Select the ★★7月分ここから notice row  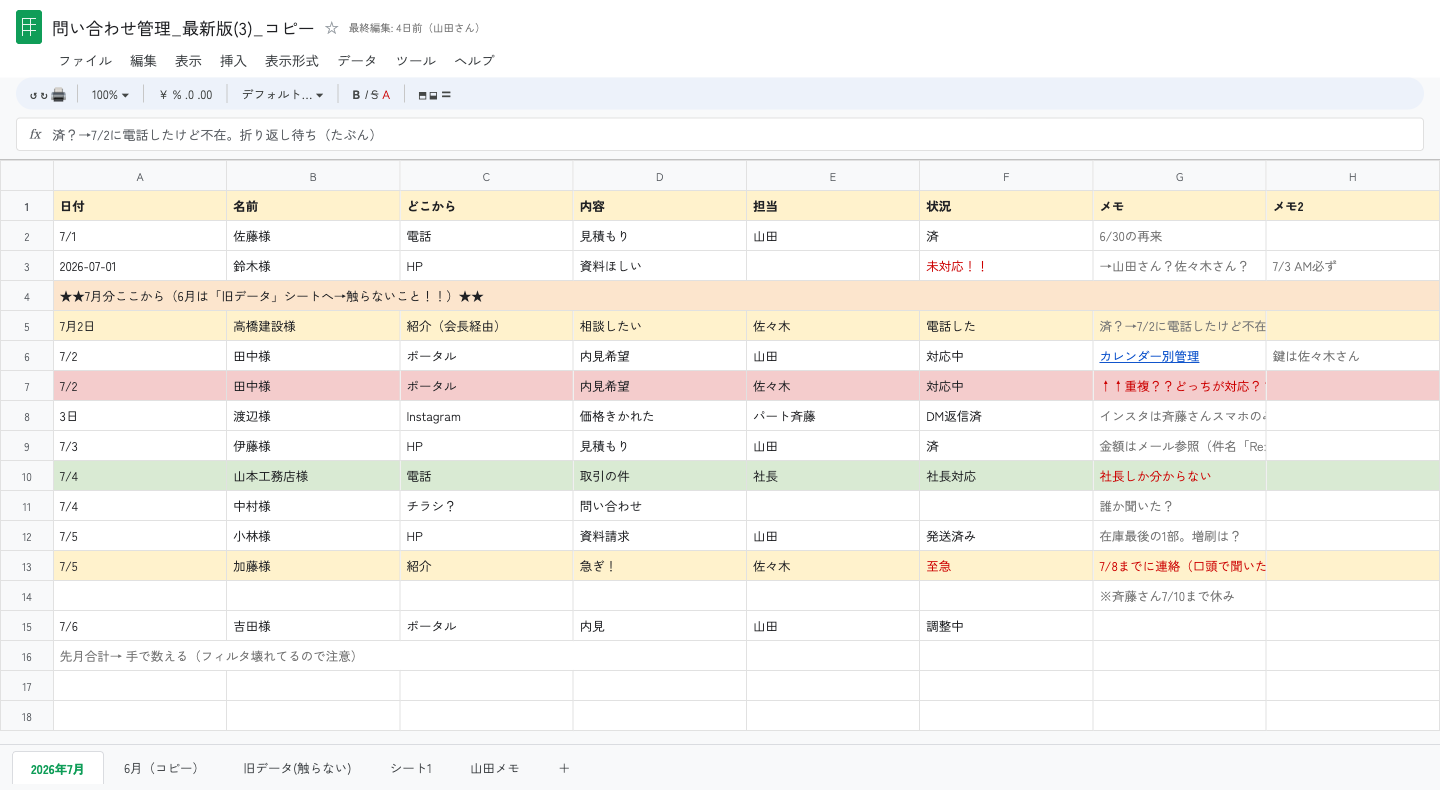click(x=747, y=296)
